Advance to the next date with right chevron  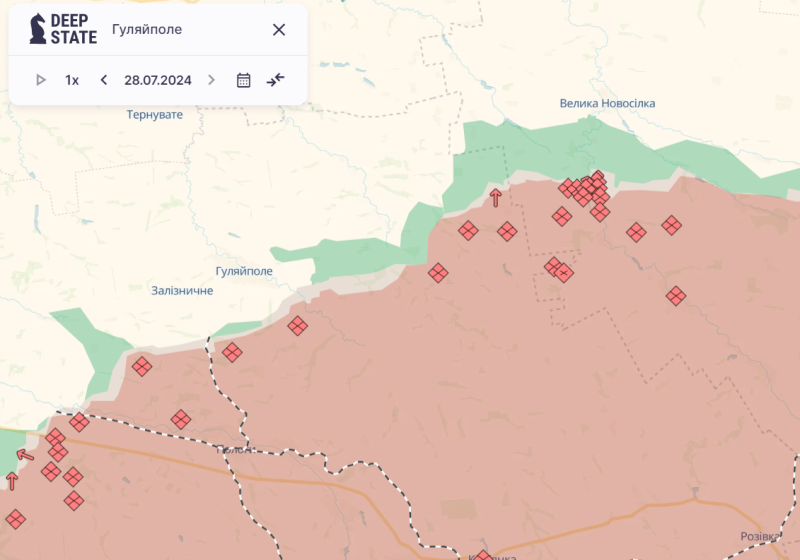click(x=211, y=80)
